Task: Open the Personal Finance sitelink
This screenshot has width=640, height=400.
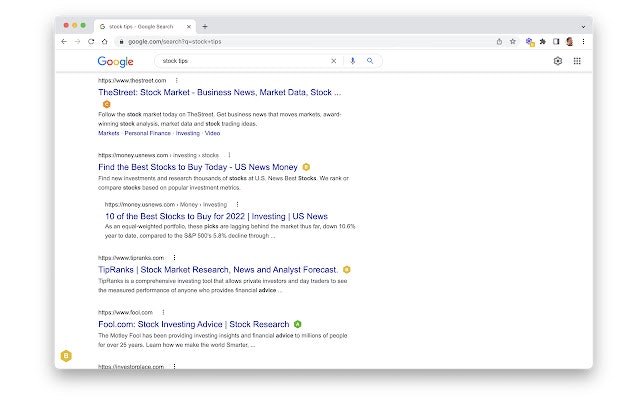Action: pos(147,133)
